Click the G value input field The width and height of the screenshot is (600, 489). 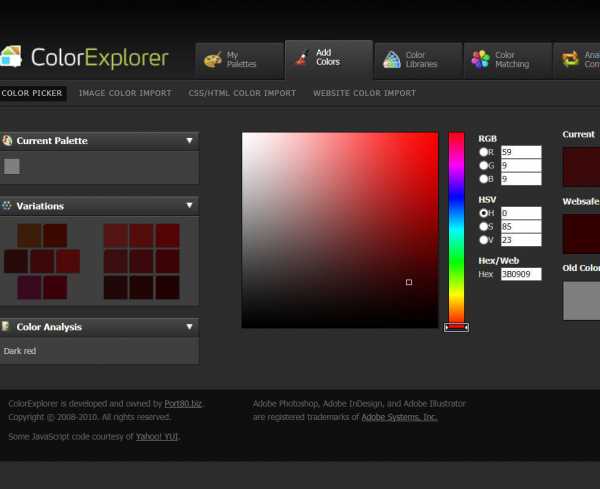click(521, 165)
